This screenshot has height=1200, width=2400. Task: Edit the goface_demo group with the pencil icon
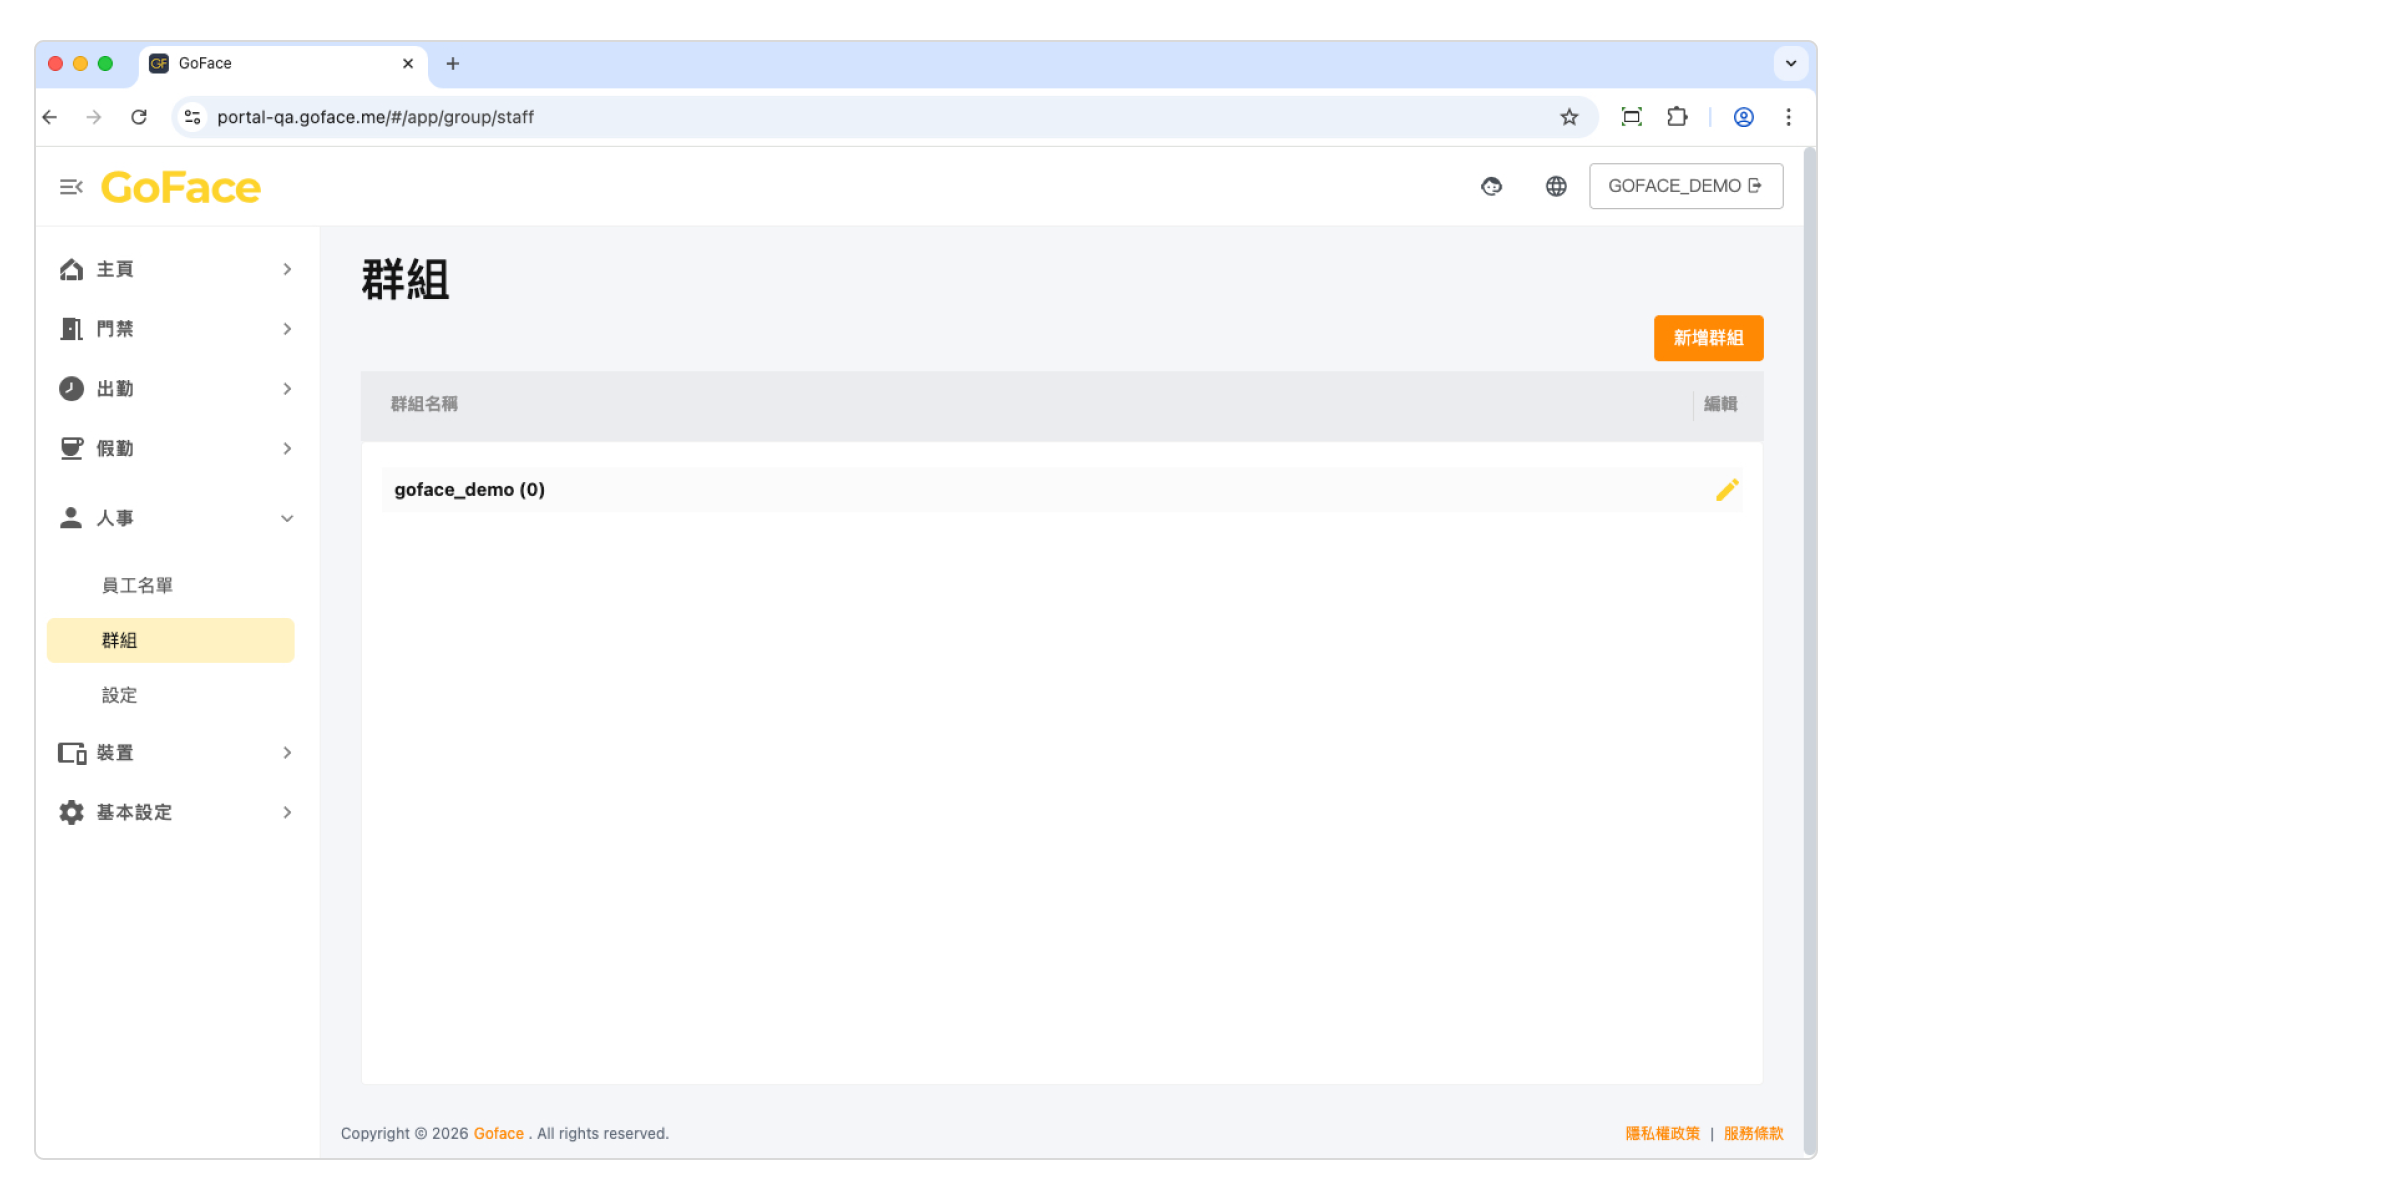(1727, 490)
